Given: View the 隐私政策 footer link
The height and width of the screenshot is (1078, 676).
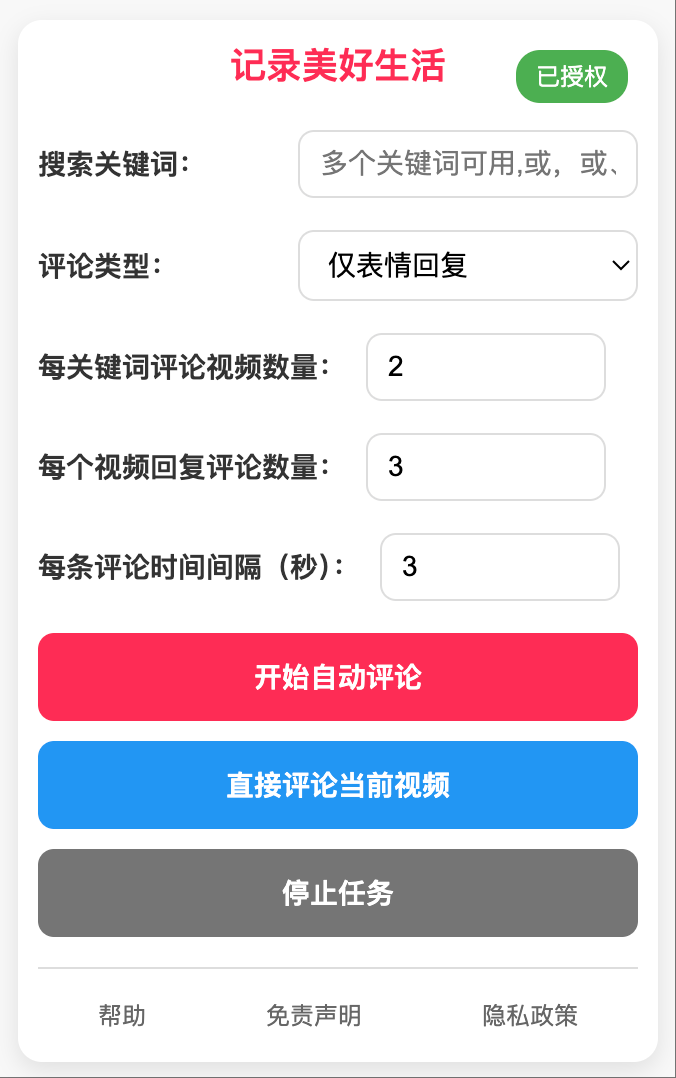Looking at the screenshot, I should pos(530,1016).
